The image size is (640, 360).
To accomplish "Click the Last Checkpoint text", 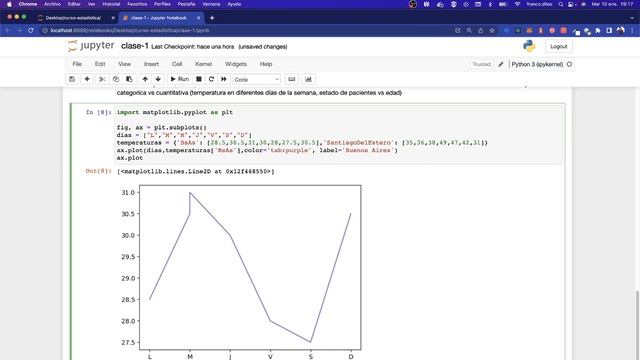I will pos(193,47).
